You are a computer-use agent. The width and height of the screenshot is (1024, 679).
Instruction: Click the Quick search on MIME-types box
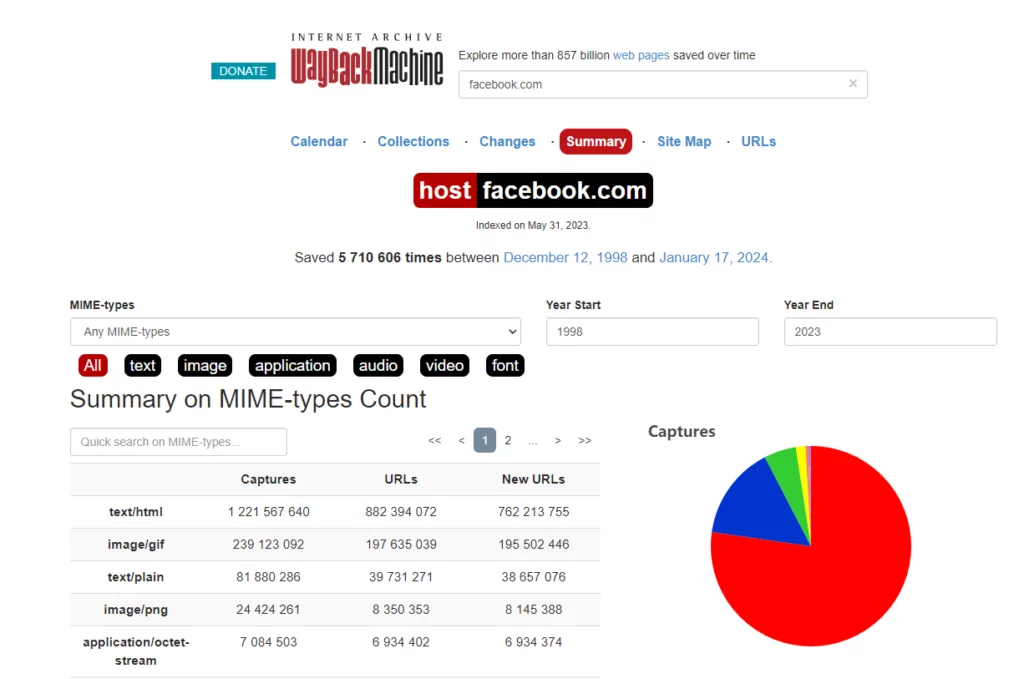click(178, 442)
